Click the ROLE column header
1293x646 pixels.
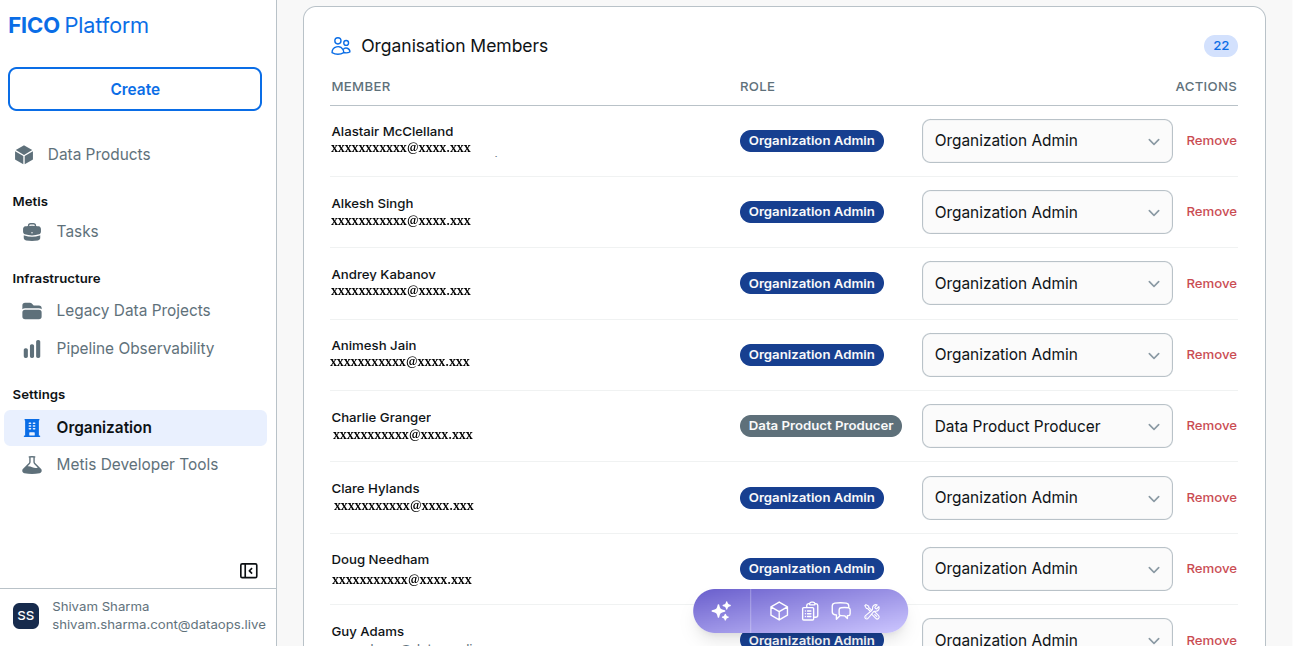coord(757,87)
